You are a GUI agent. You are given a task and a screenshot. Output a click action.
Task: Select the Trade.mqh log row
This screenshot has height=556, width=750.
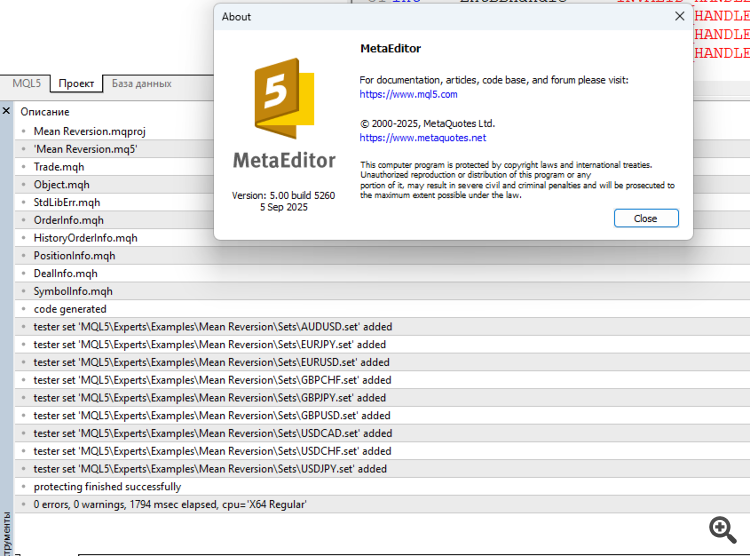(382, 167)
